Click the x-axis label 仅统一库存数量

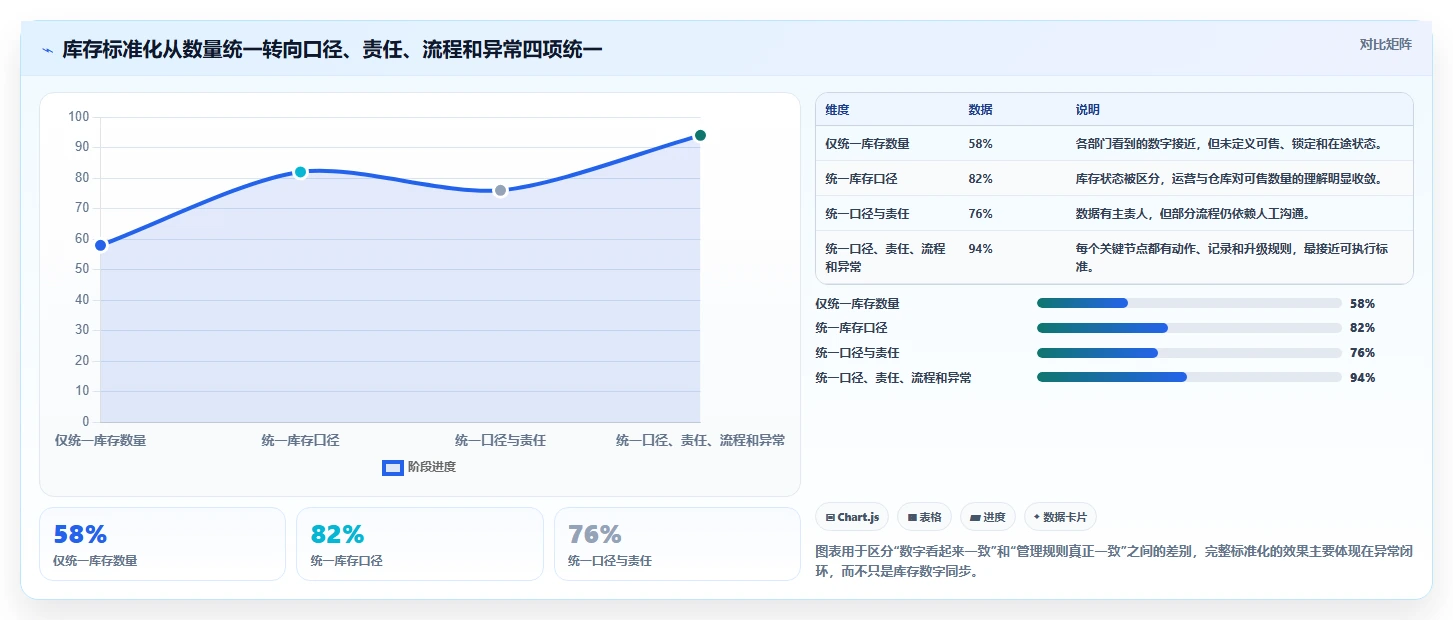pos(100,440)
